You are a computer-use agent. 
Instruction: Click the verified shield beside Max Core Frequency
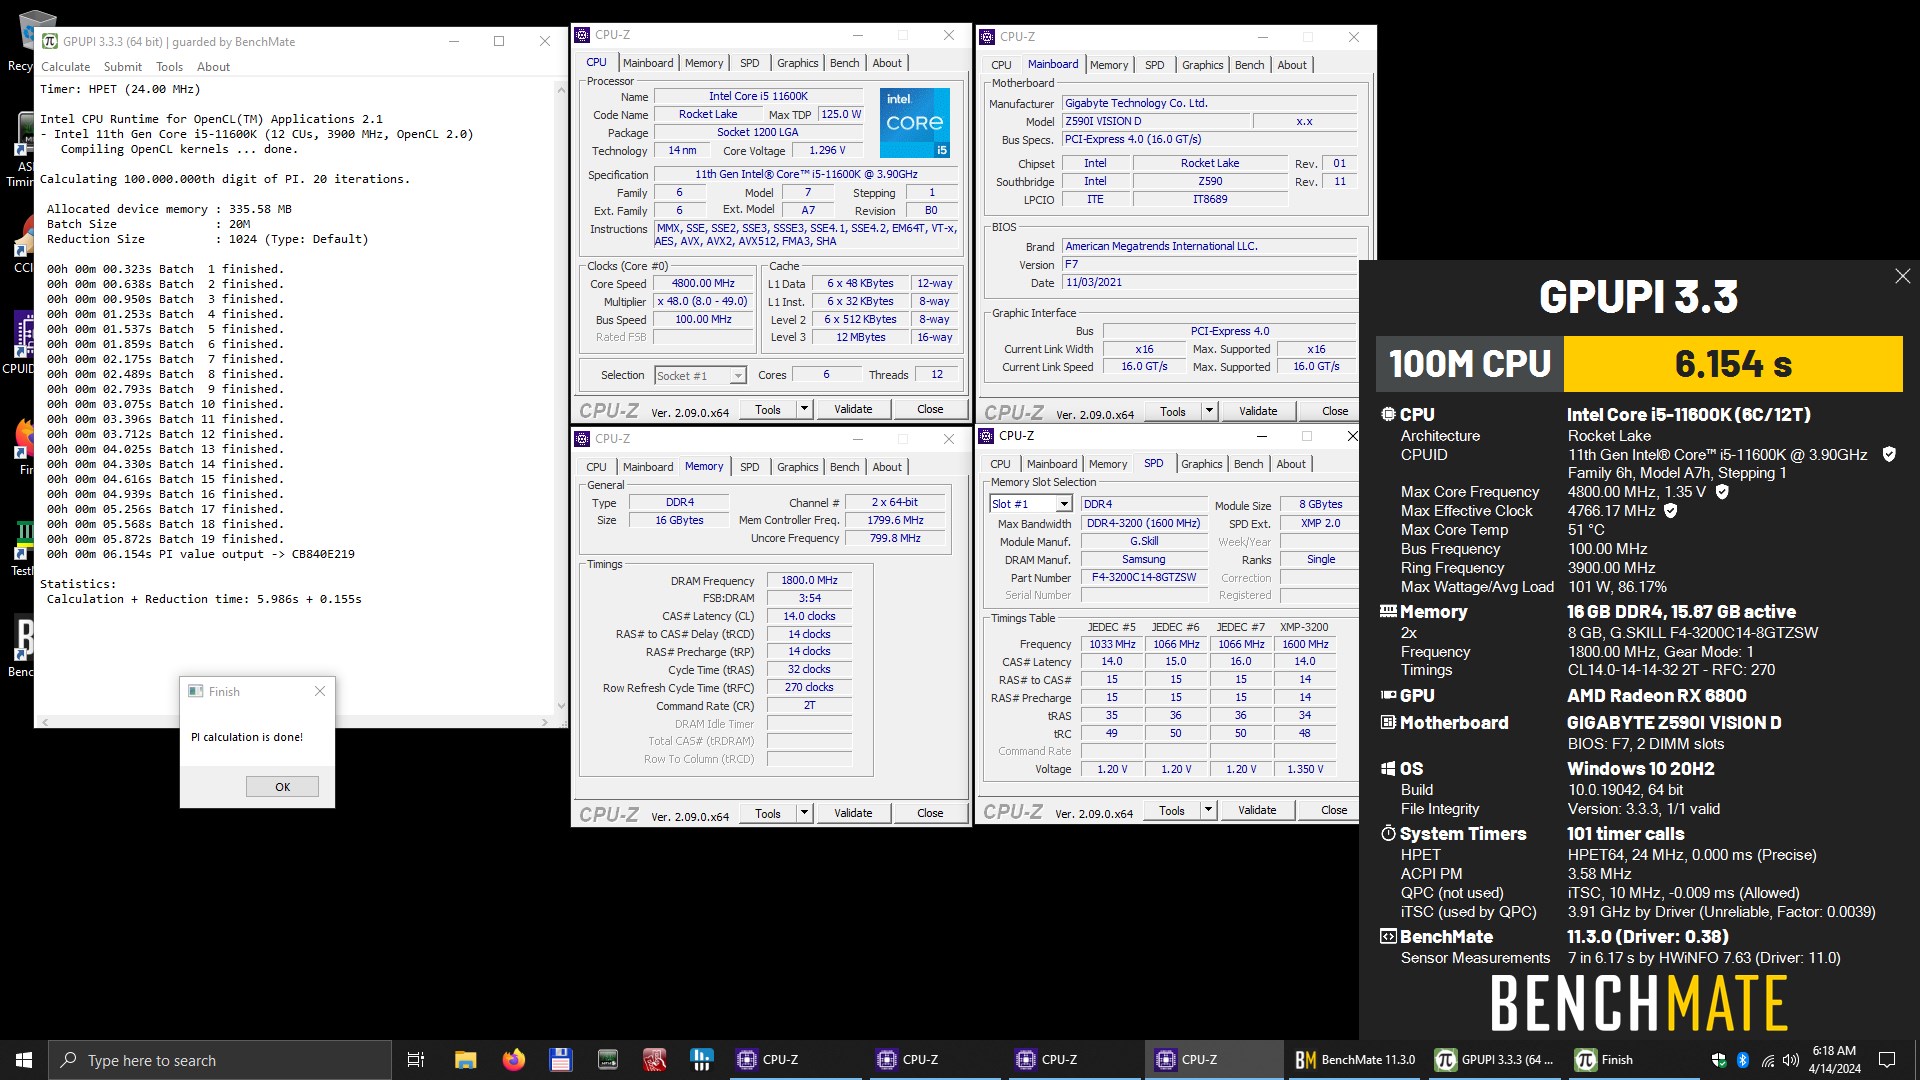(x=1722, y=492)
